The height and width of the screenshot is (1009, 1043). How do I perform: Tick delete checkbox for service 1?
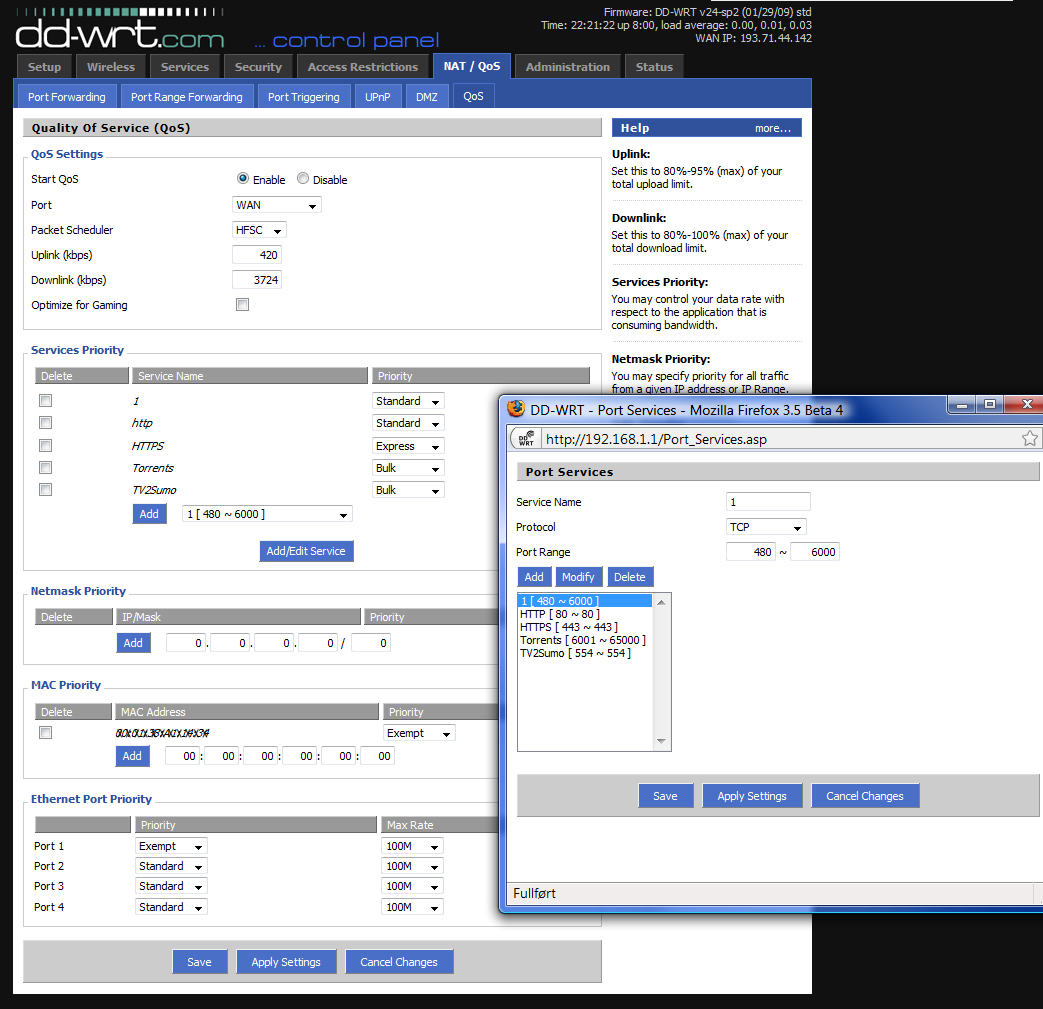45,400
